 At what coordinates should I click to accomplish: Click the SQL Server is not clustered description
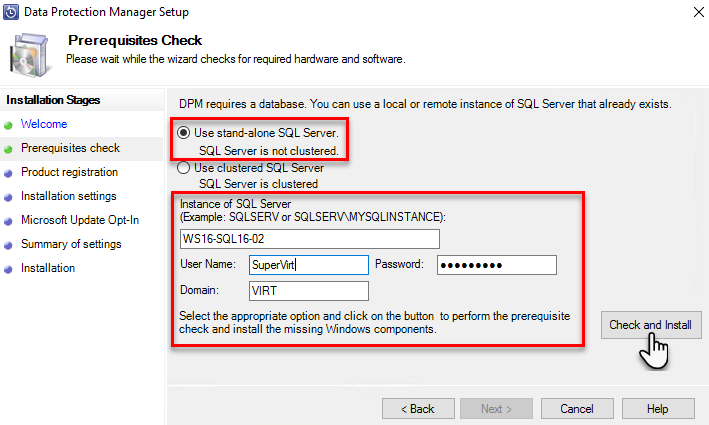tap(269, 151)
